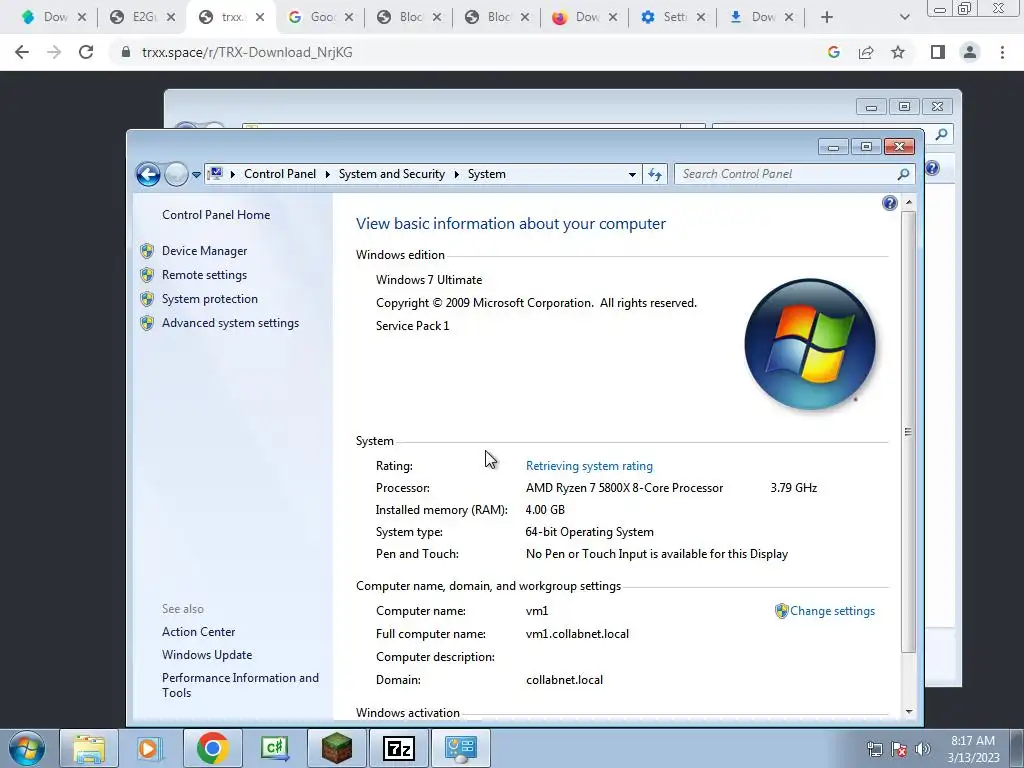Viewport: 1024px width, 768px height.
Task: Click the volume speaker tray icon
Action: (923, 749)
